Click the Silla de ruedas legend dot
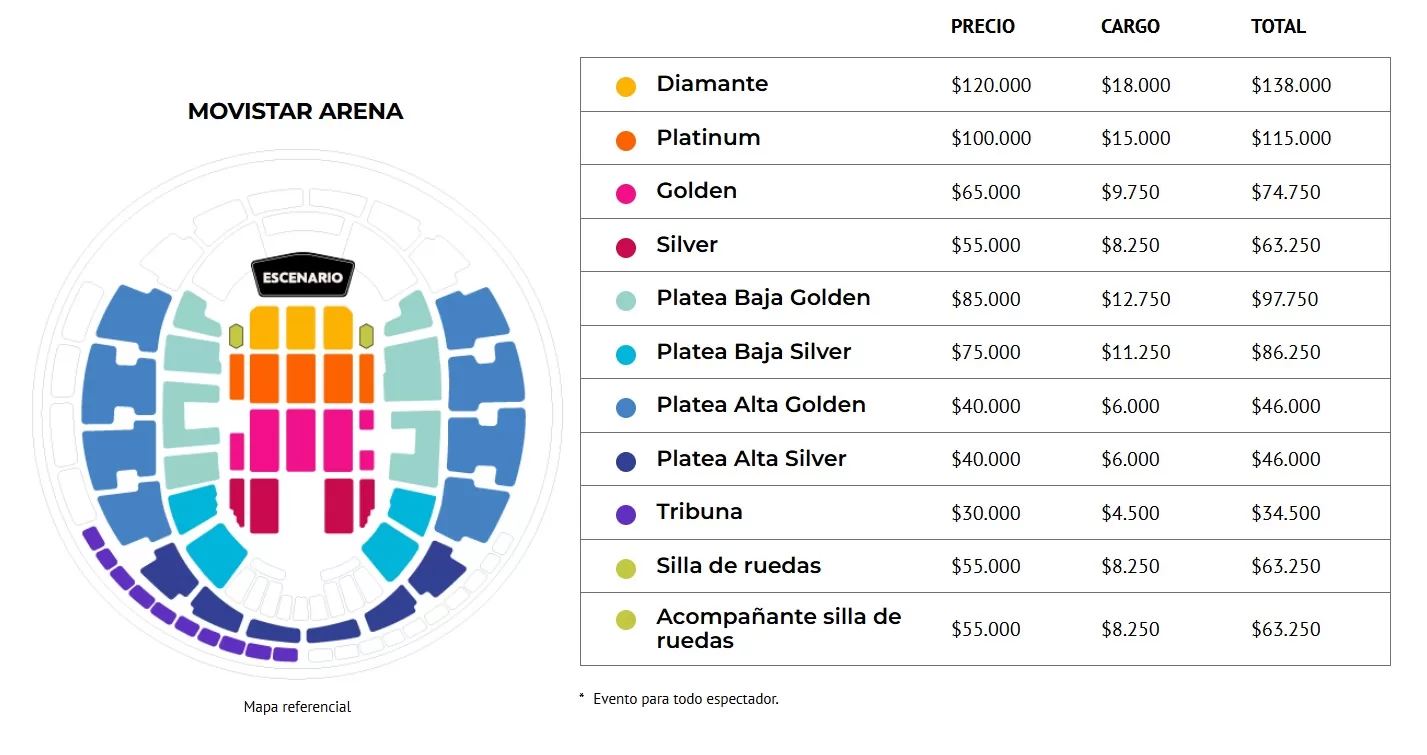Screen dimensions: 1427x755 pos(626,569)
